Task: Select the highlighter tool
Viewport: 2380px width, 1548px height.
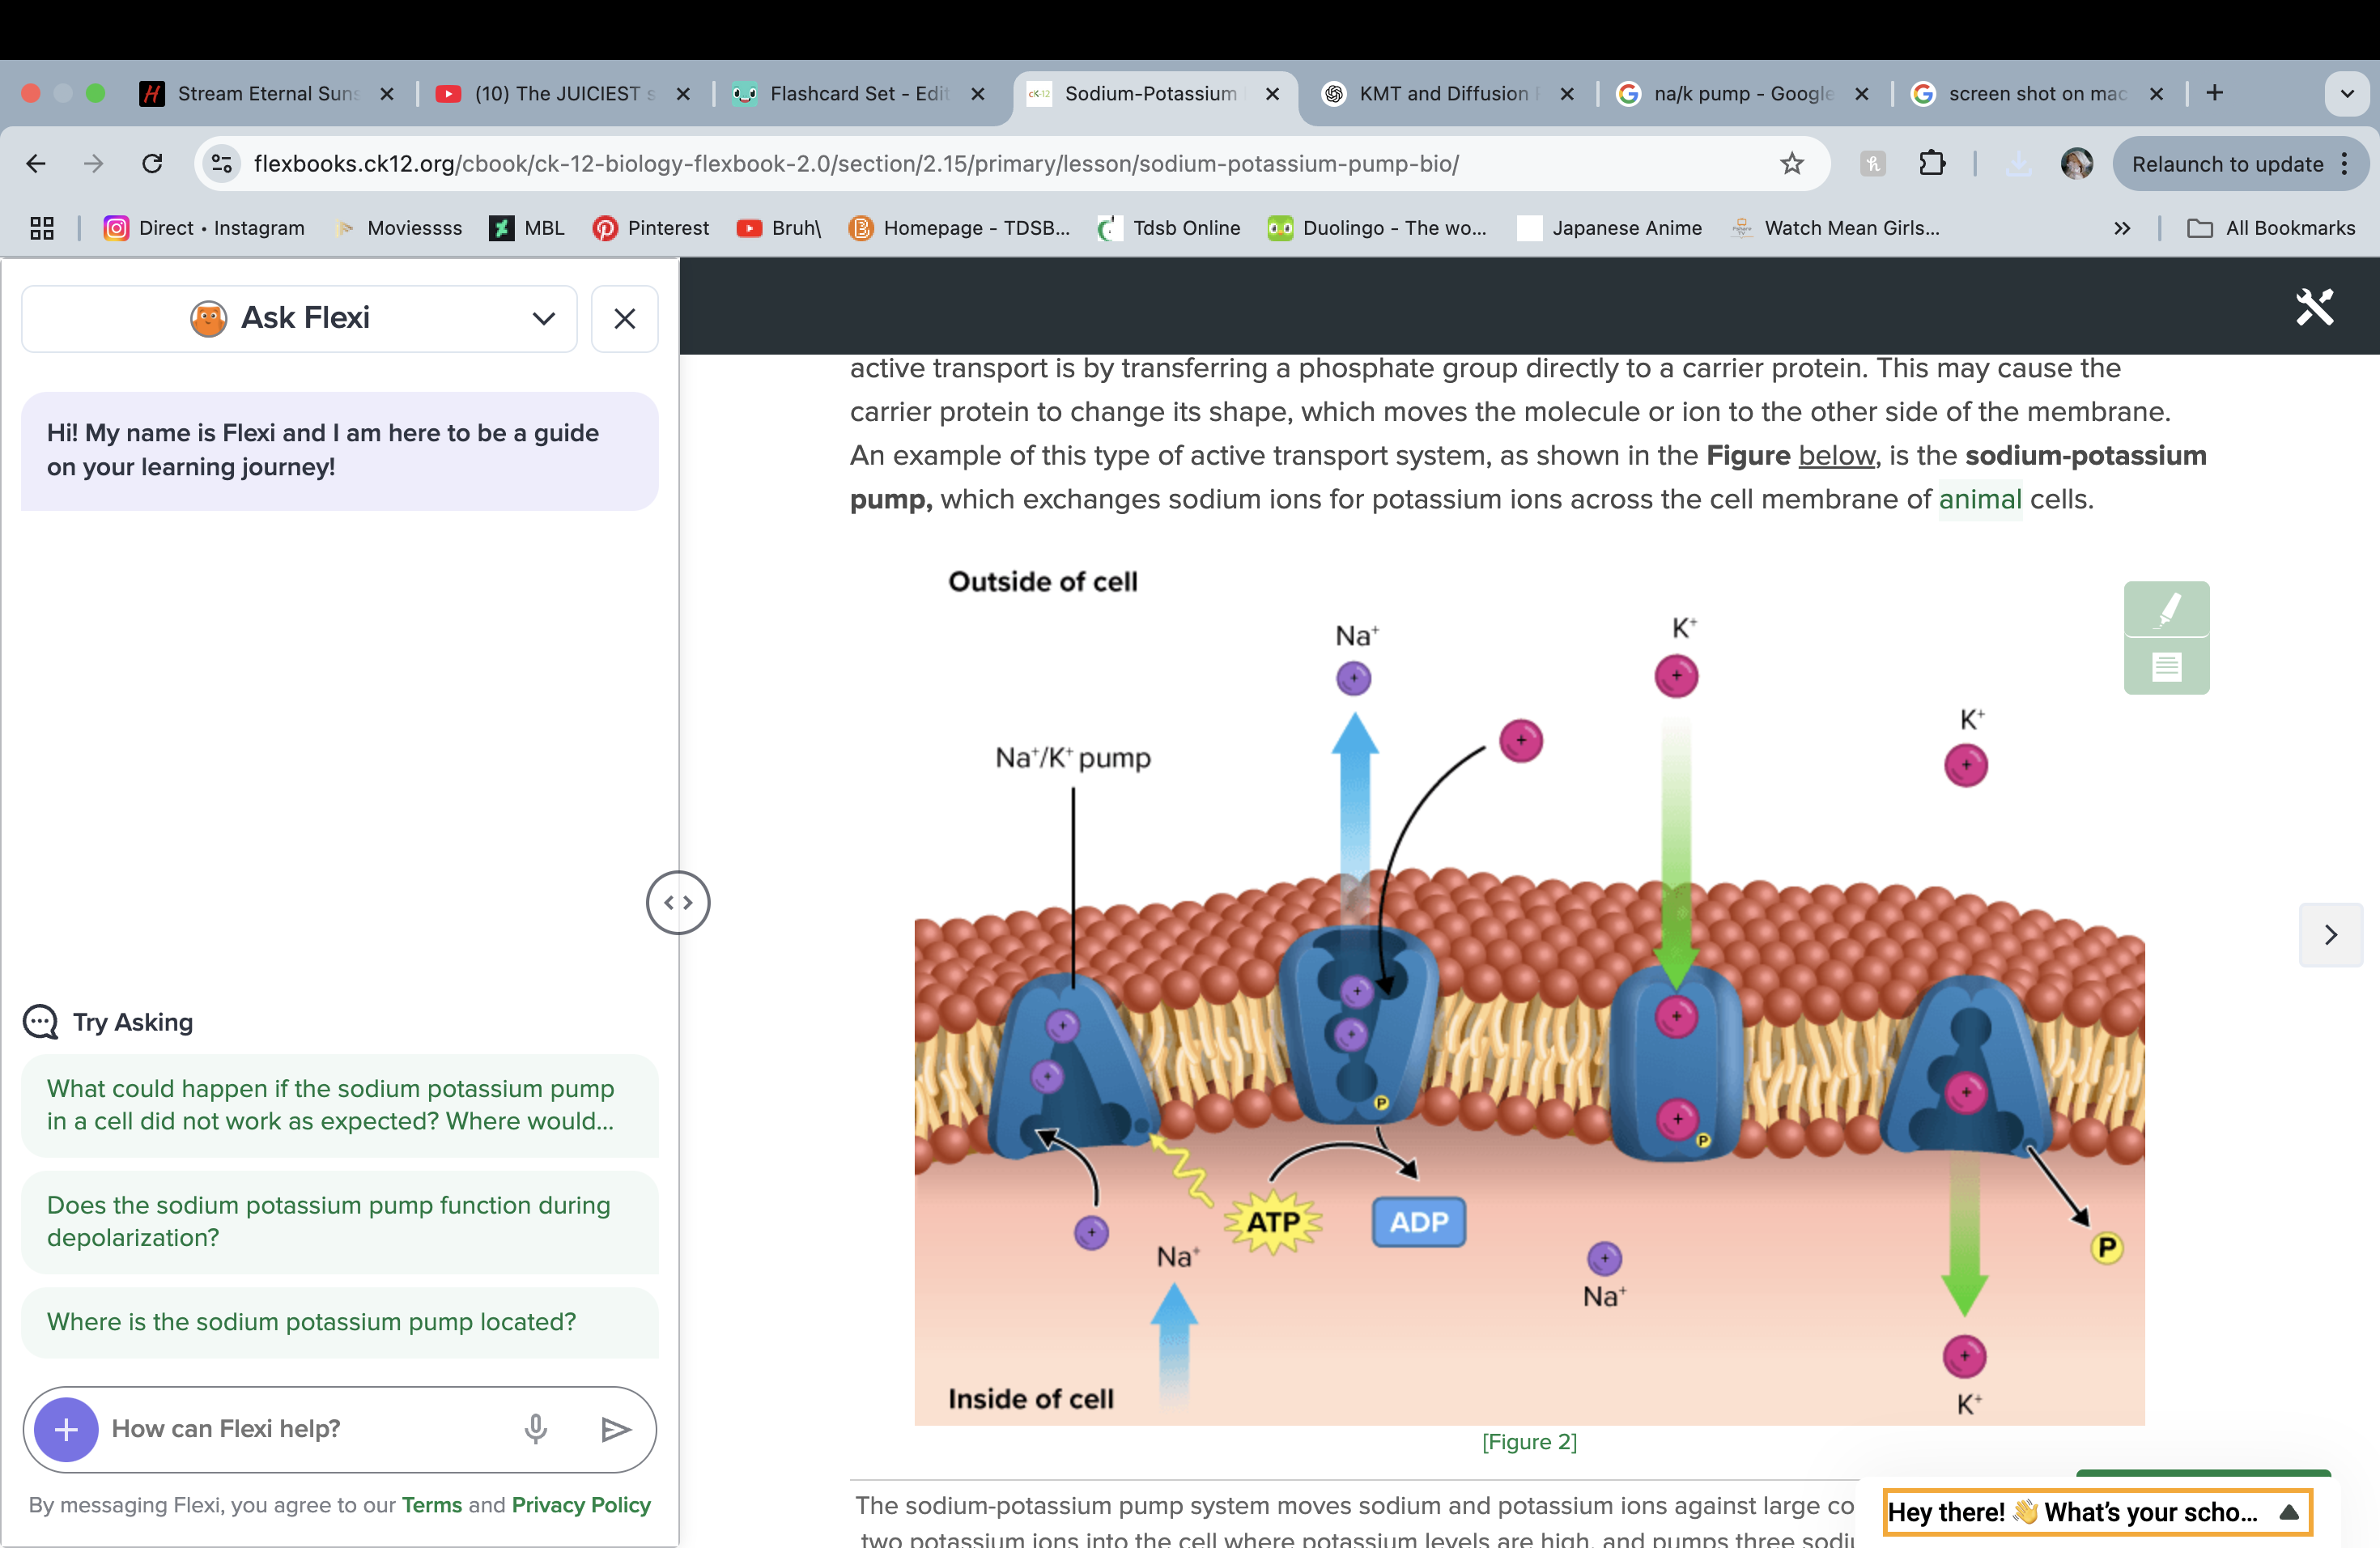Action: click(2166, 608)
